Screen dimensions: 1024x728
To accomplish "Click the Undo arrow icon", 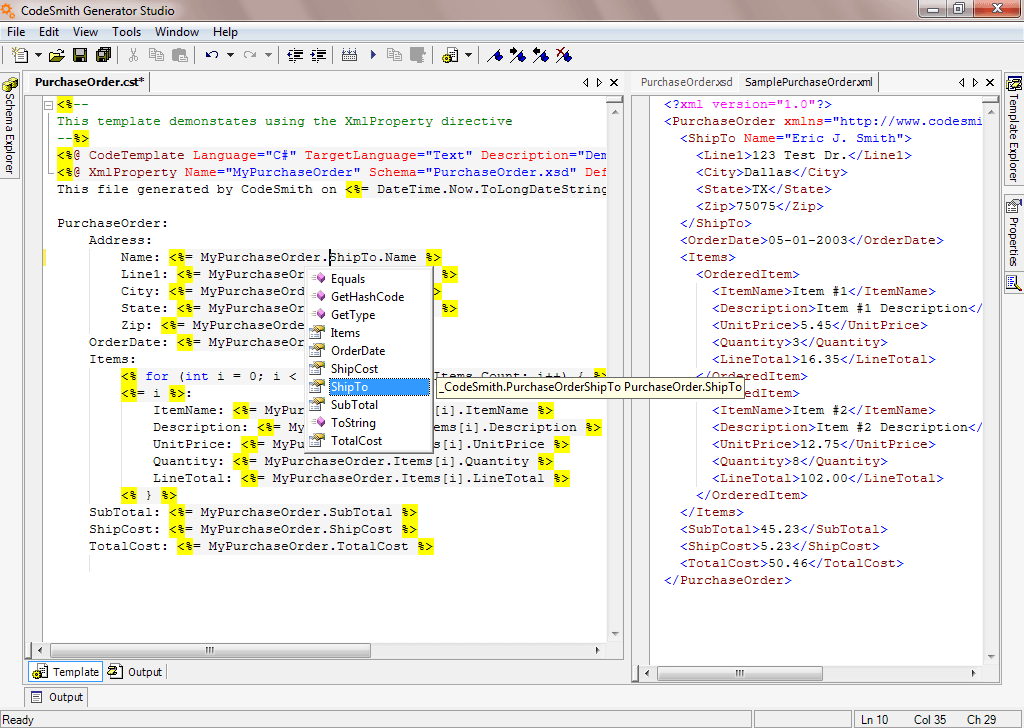I will click(212, 55).
